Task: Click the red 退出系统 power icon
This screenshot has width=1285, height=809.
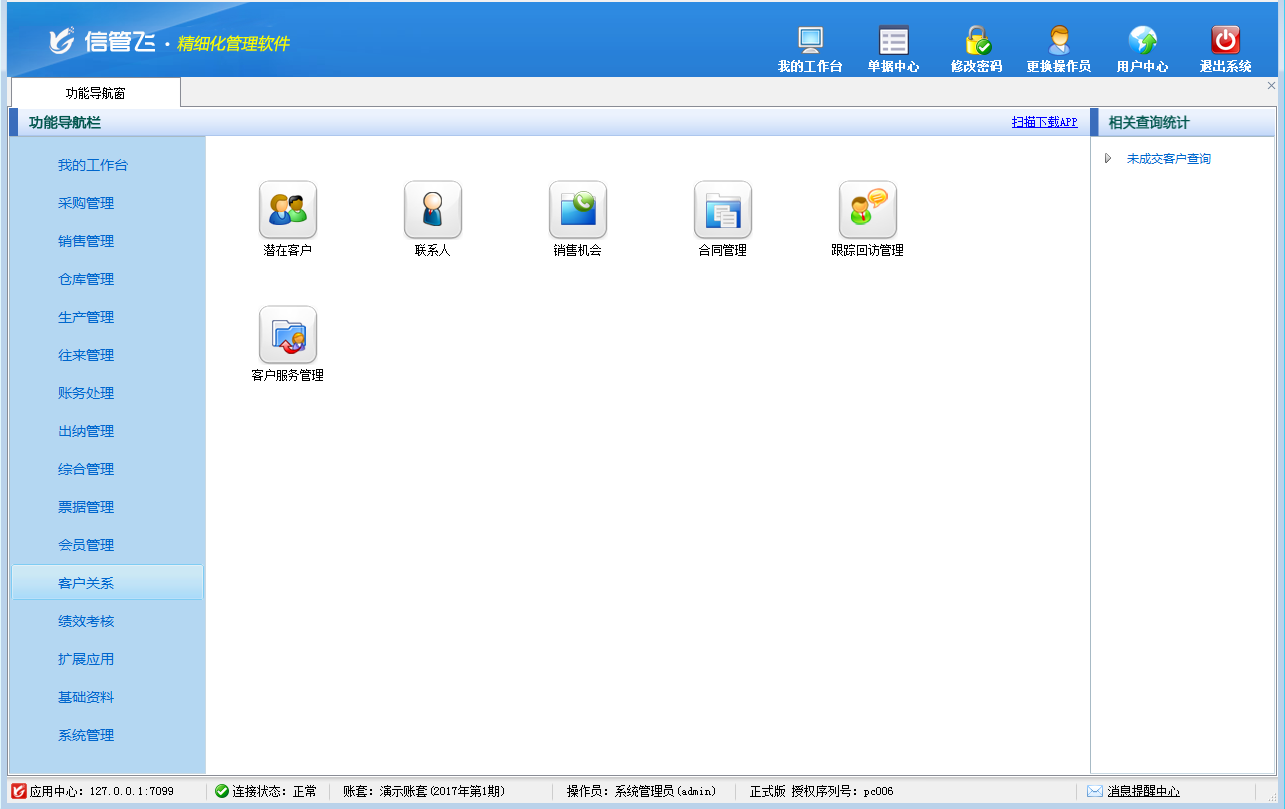Action: 1225,41
